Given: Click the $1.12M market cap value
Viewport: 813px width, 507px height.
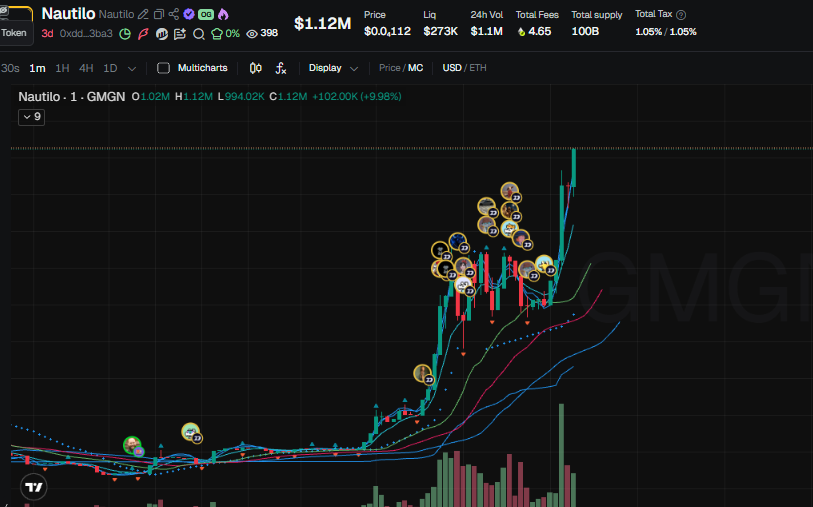Looking at the screenshot, I should pyautogui.click(x=323, y=23).
